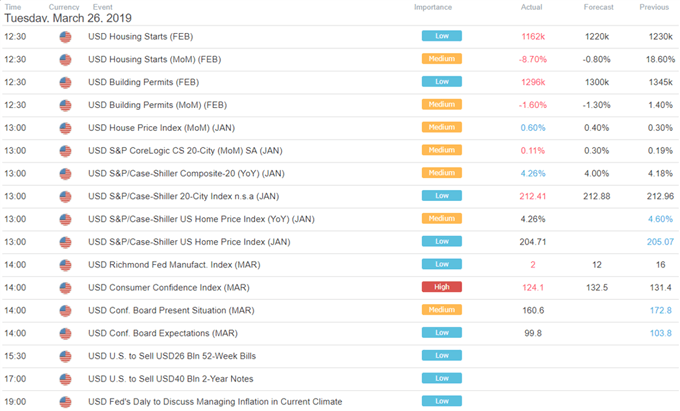This screenshot has width=680, height=411.
Task: Click the flag icon on House Price Index row
Action: [x=65, y=128]
